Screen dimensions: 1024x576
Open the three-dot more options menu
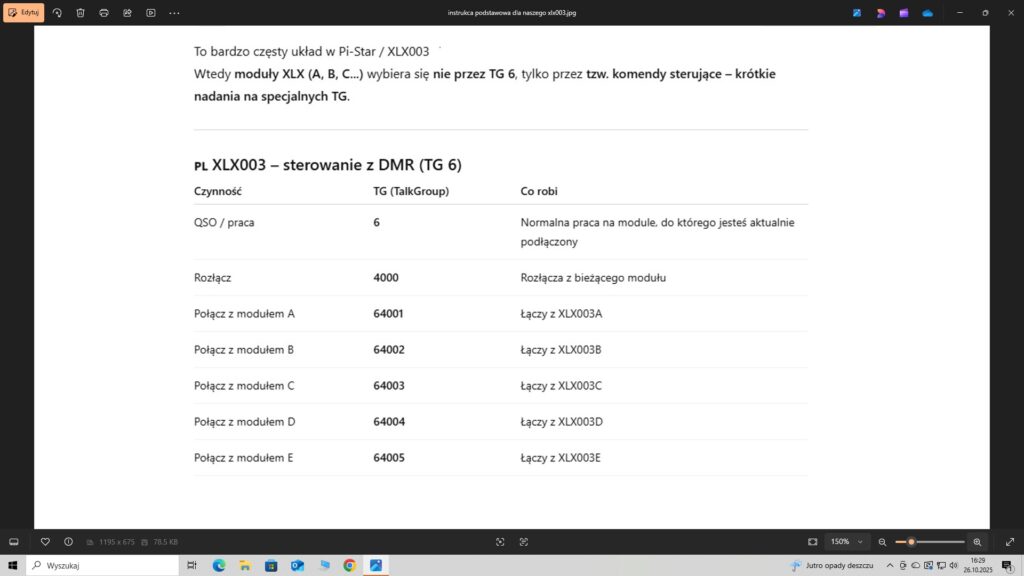[x=175, y=13]
